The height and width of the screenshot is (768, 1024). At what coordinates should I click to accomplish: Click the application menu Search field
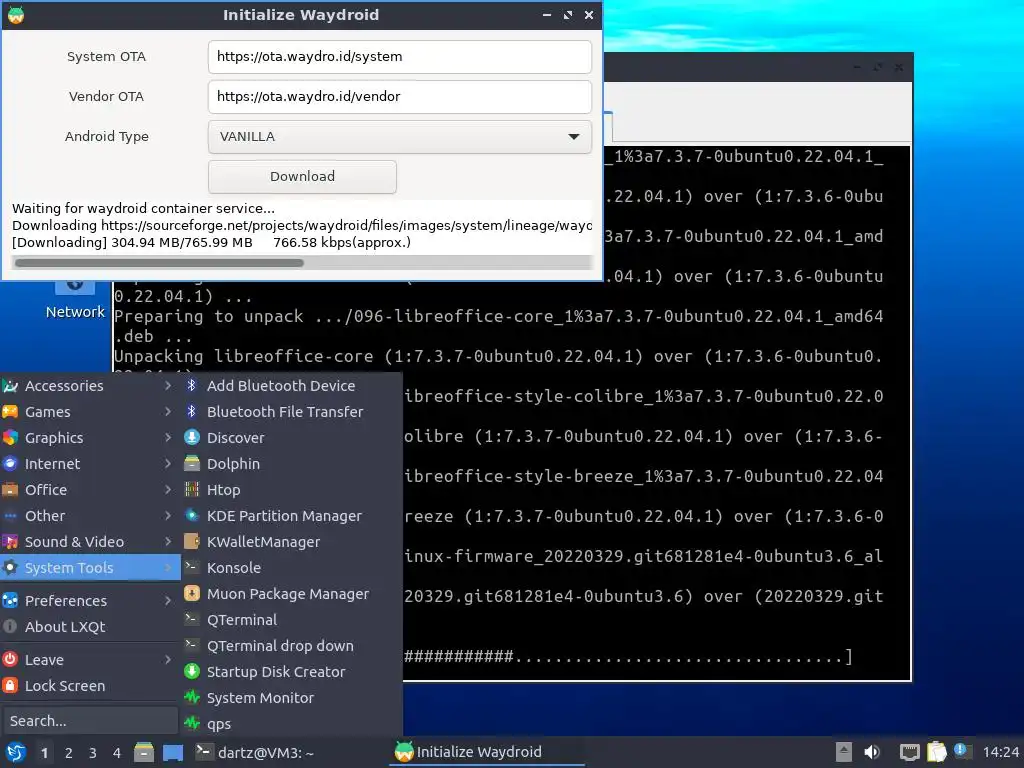point(89,721)
